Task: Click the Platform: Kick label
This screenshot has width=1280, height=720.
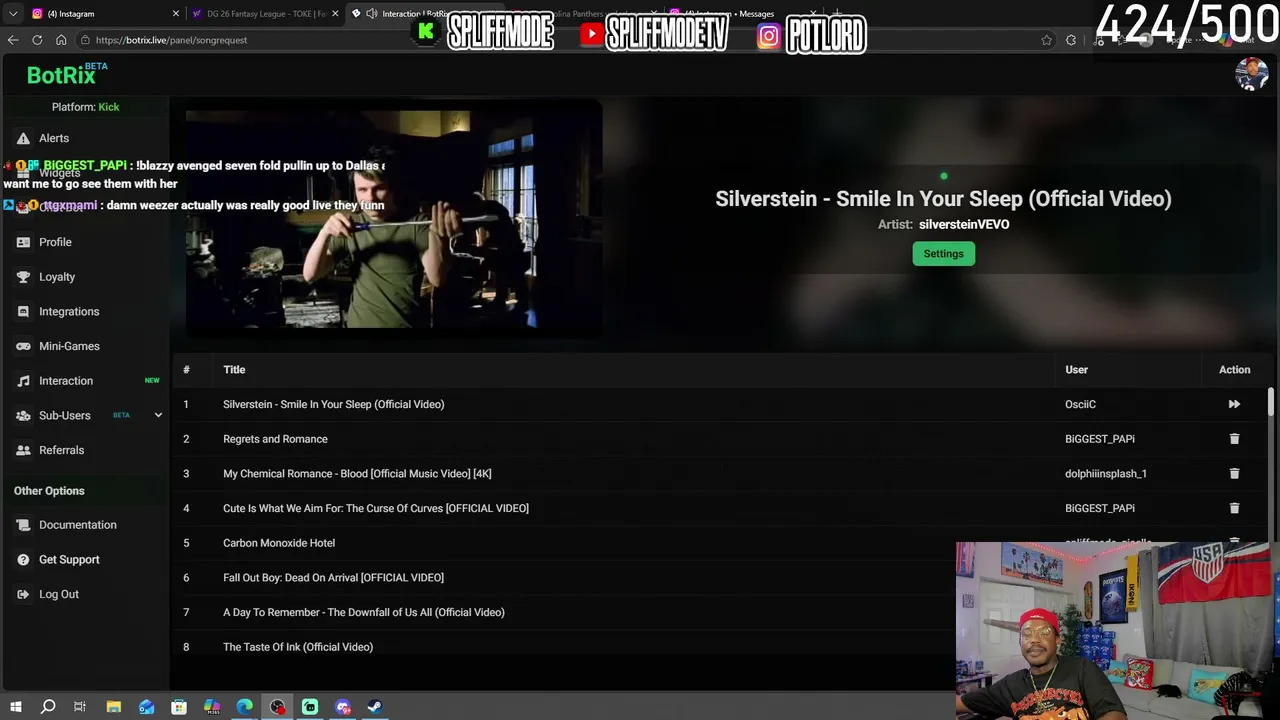Action: click(85, 107)
